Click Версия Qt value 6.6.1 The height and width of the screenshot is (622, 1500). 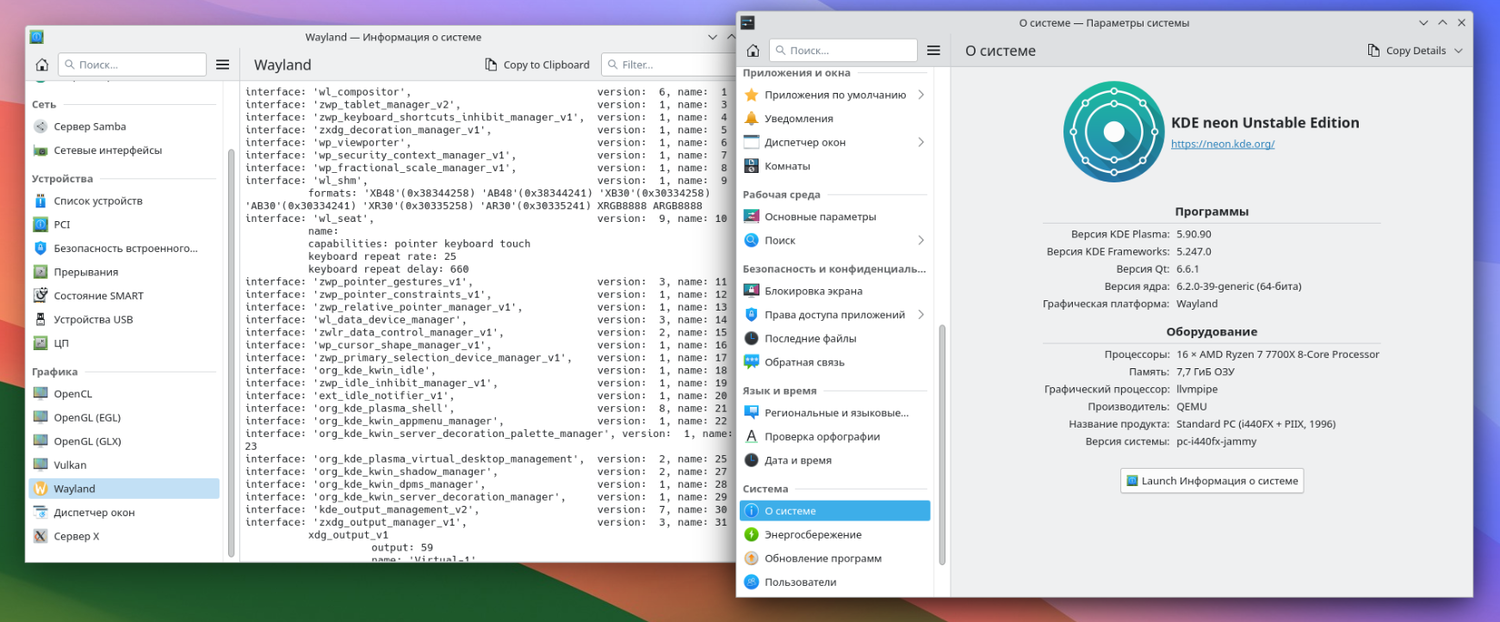tap(1187, 269)
